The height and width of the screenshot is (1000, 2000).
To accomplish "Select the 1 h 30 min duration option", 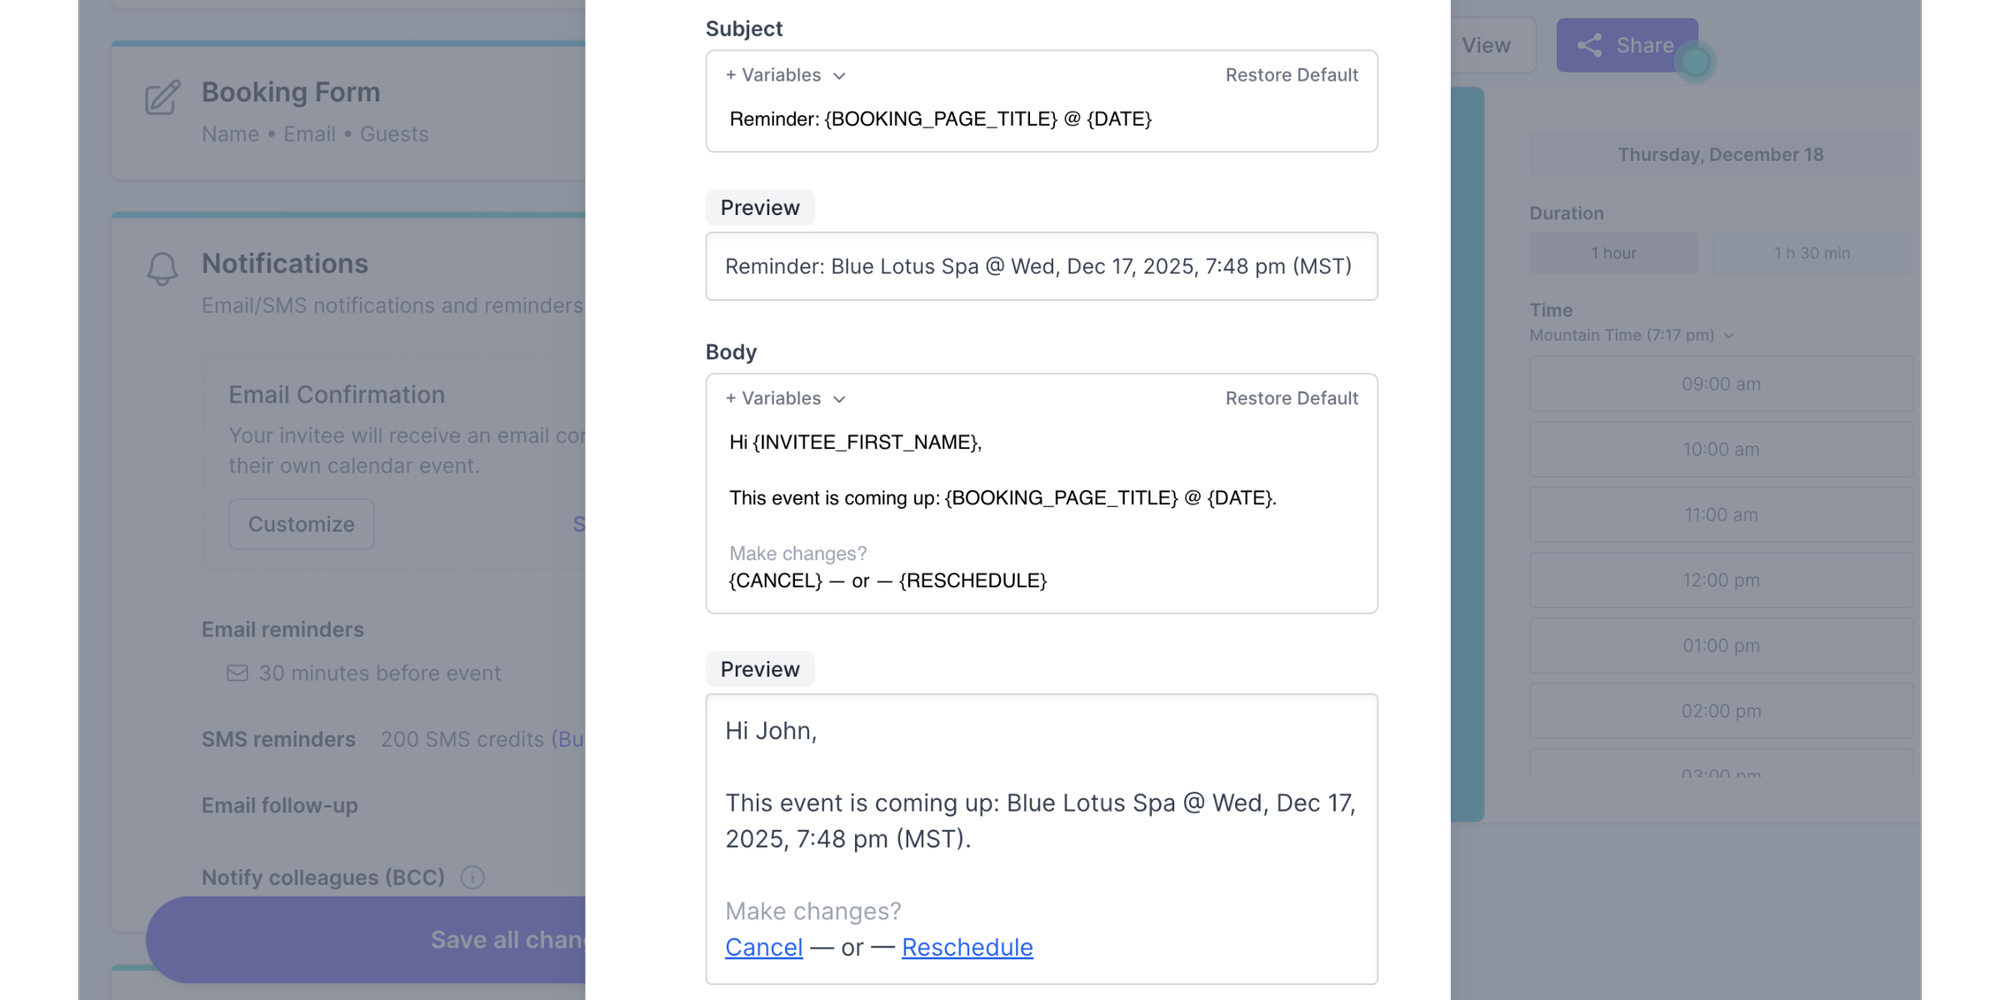I will [x=1811, y=252].
